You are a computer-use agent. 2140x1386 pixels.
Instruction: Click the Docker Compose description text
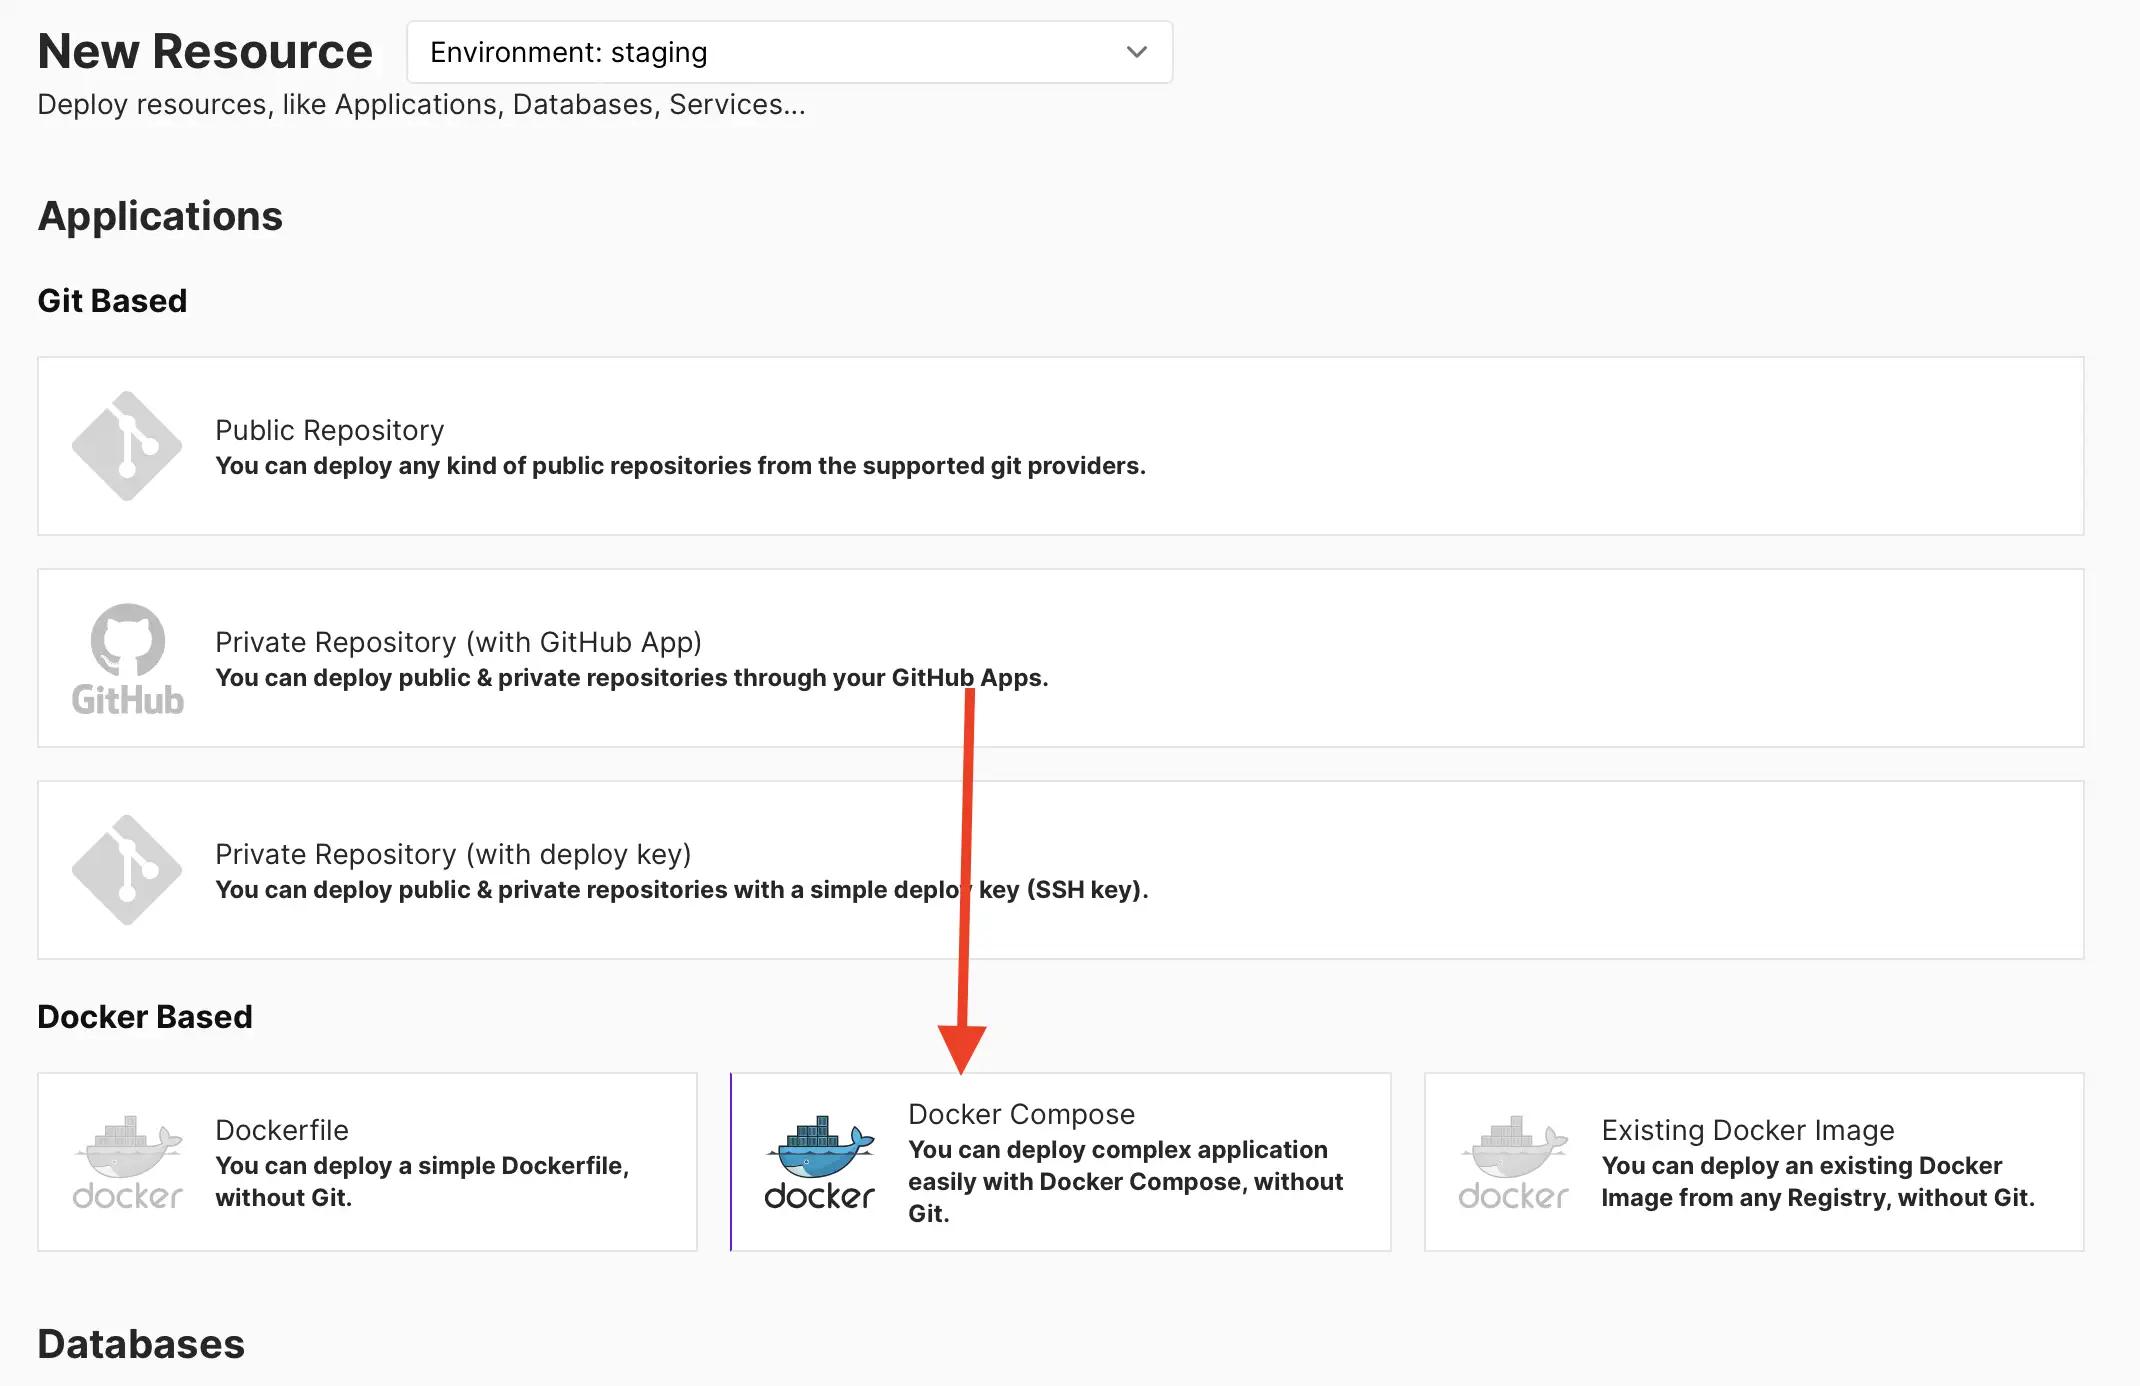coord(1125,1182)
